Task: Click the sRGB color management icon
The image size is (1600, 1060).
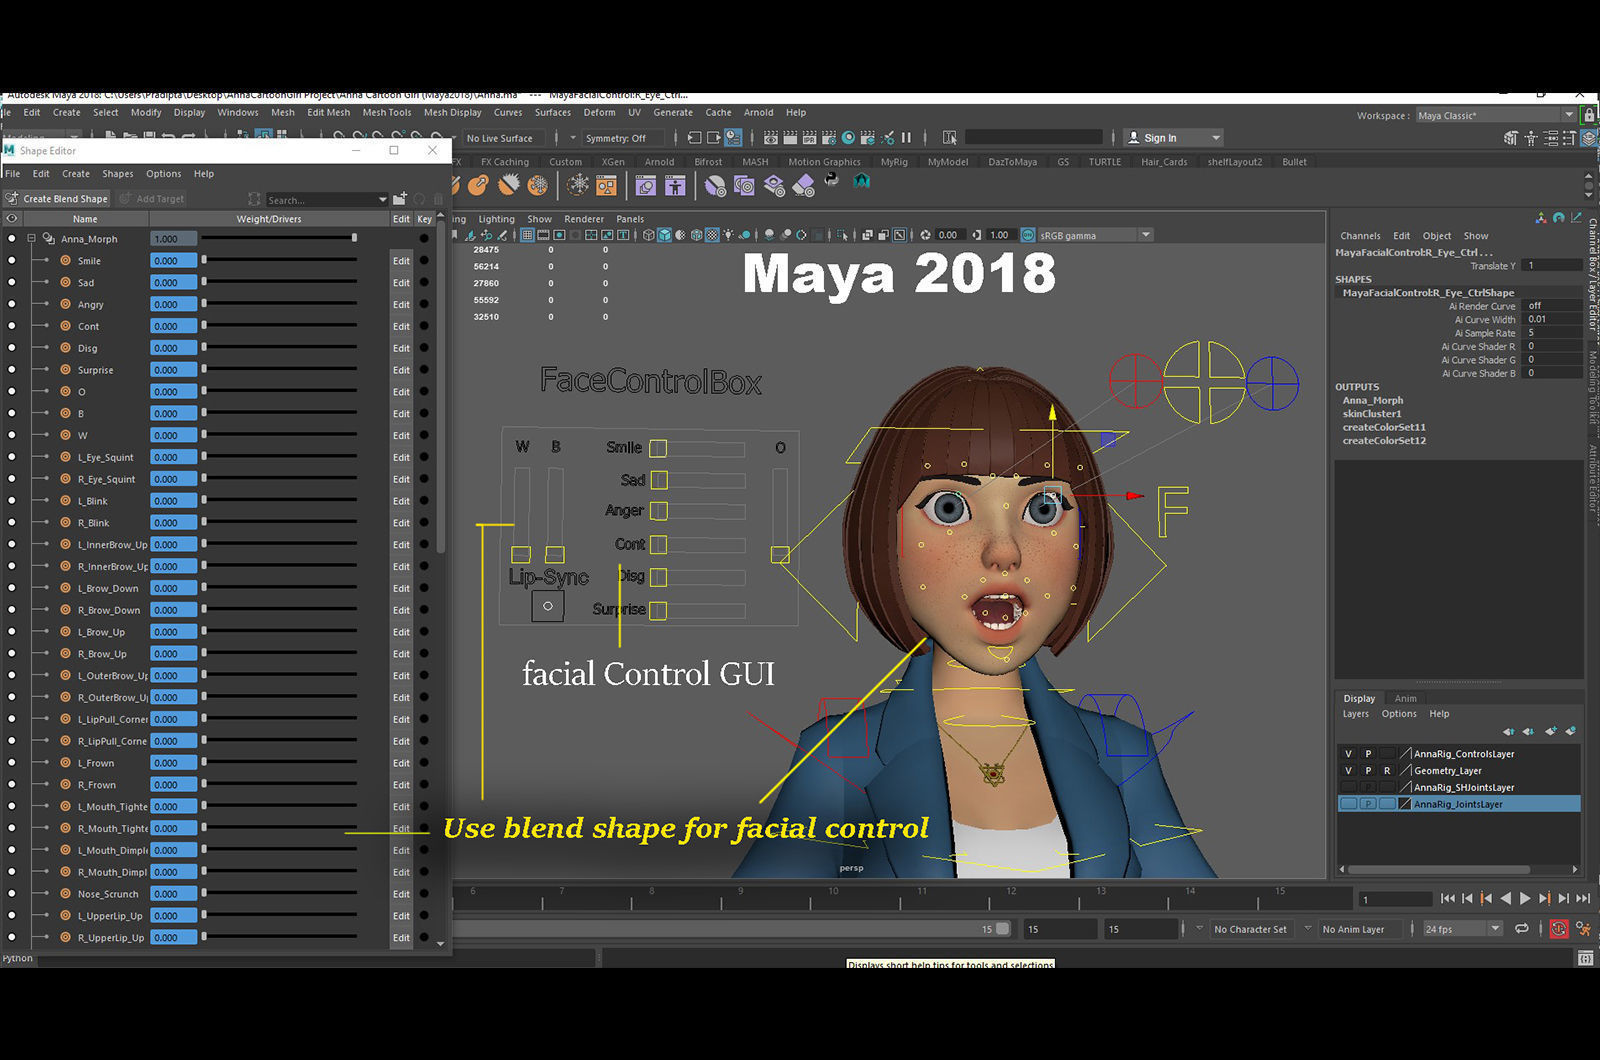Action: [1028, 235]
